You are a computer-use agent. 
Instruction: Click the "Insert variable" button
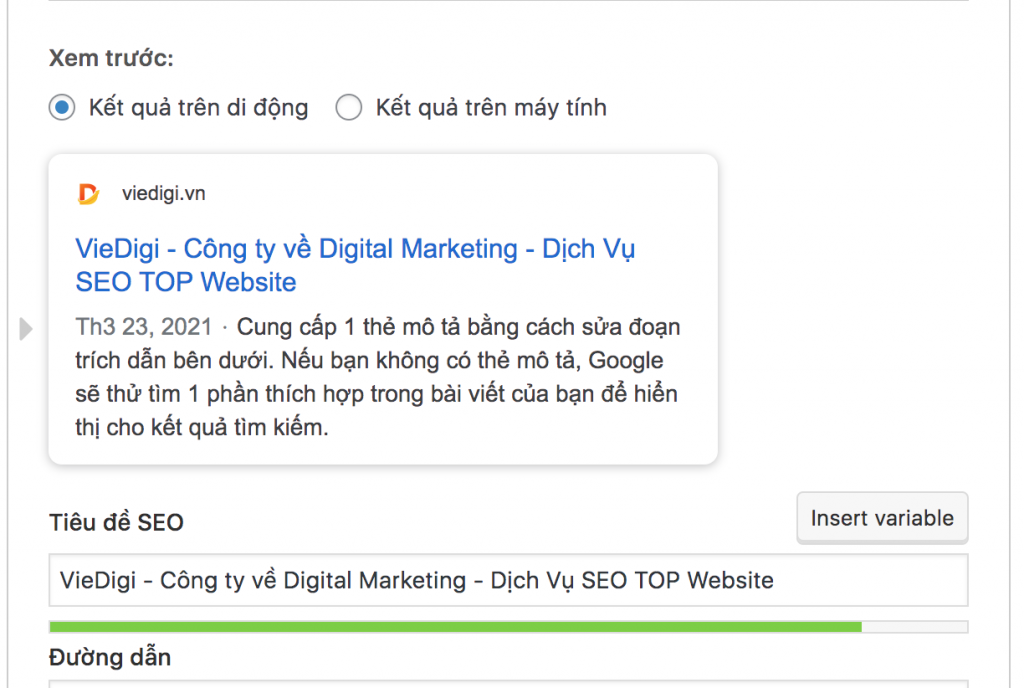pos(881,518)
